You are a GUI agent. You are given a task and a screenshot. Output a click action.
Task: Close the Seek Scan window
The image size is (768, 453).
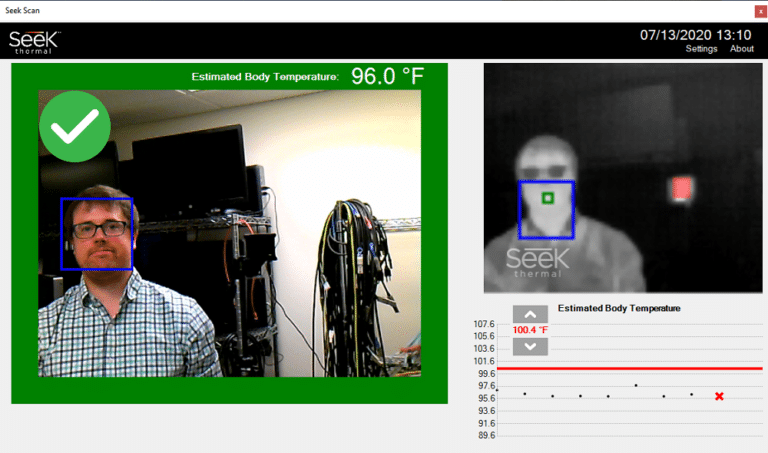point(760,11)
